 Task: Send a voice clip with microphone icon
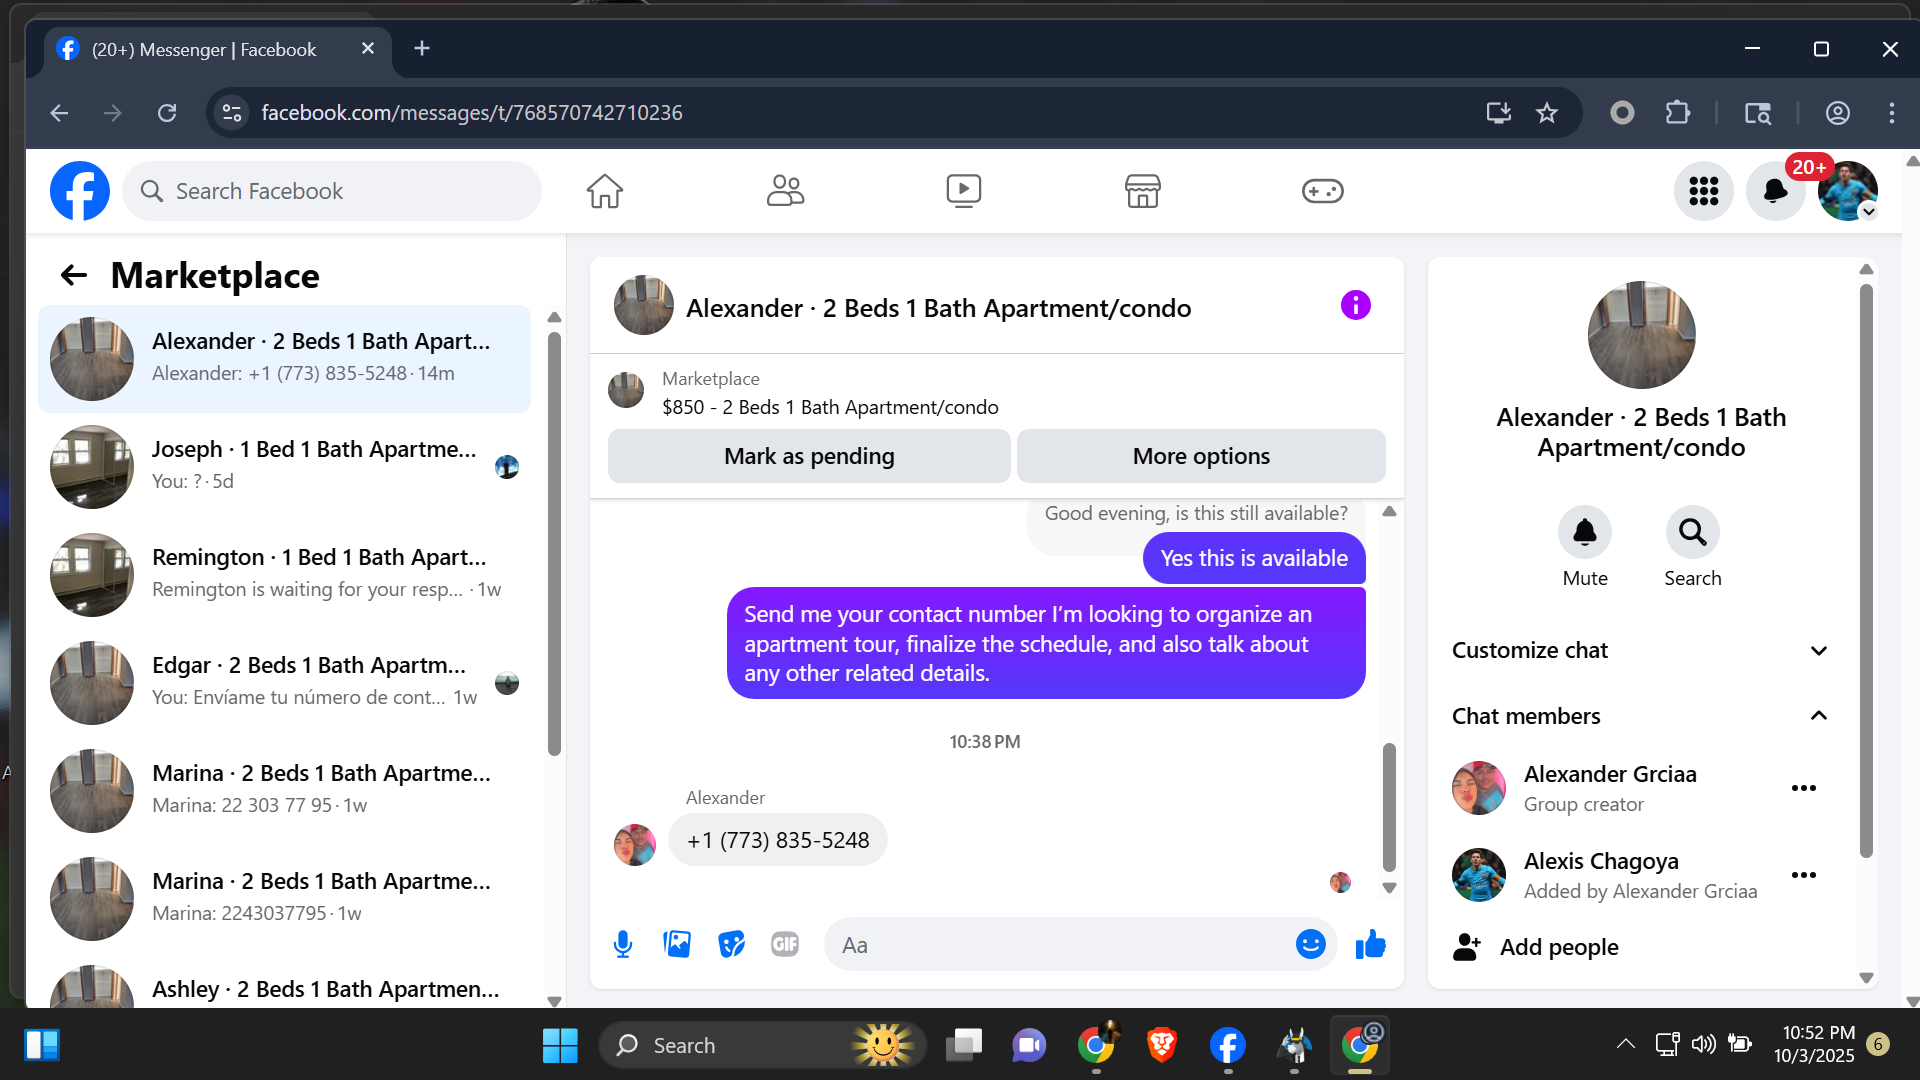[x=623, y=944]
